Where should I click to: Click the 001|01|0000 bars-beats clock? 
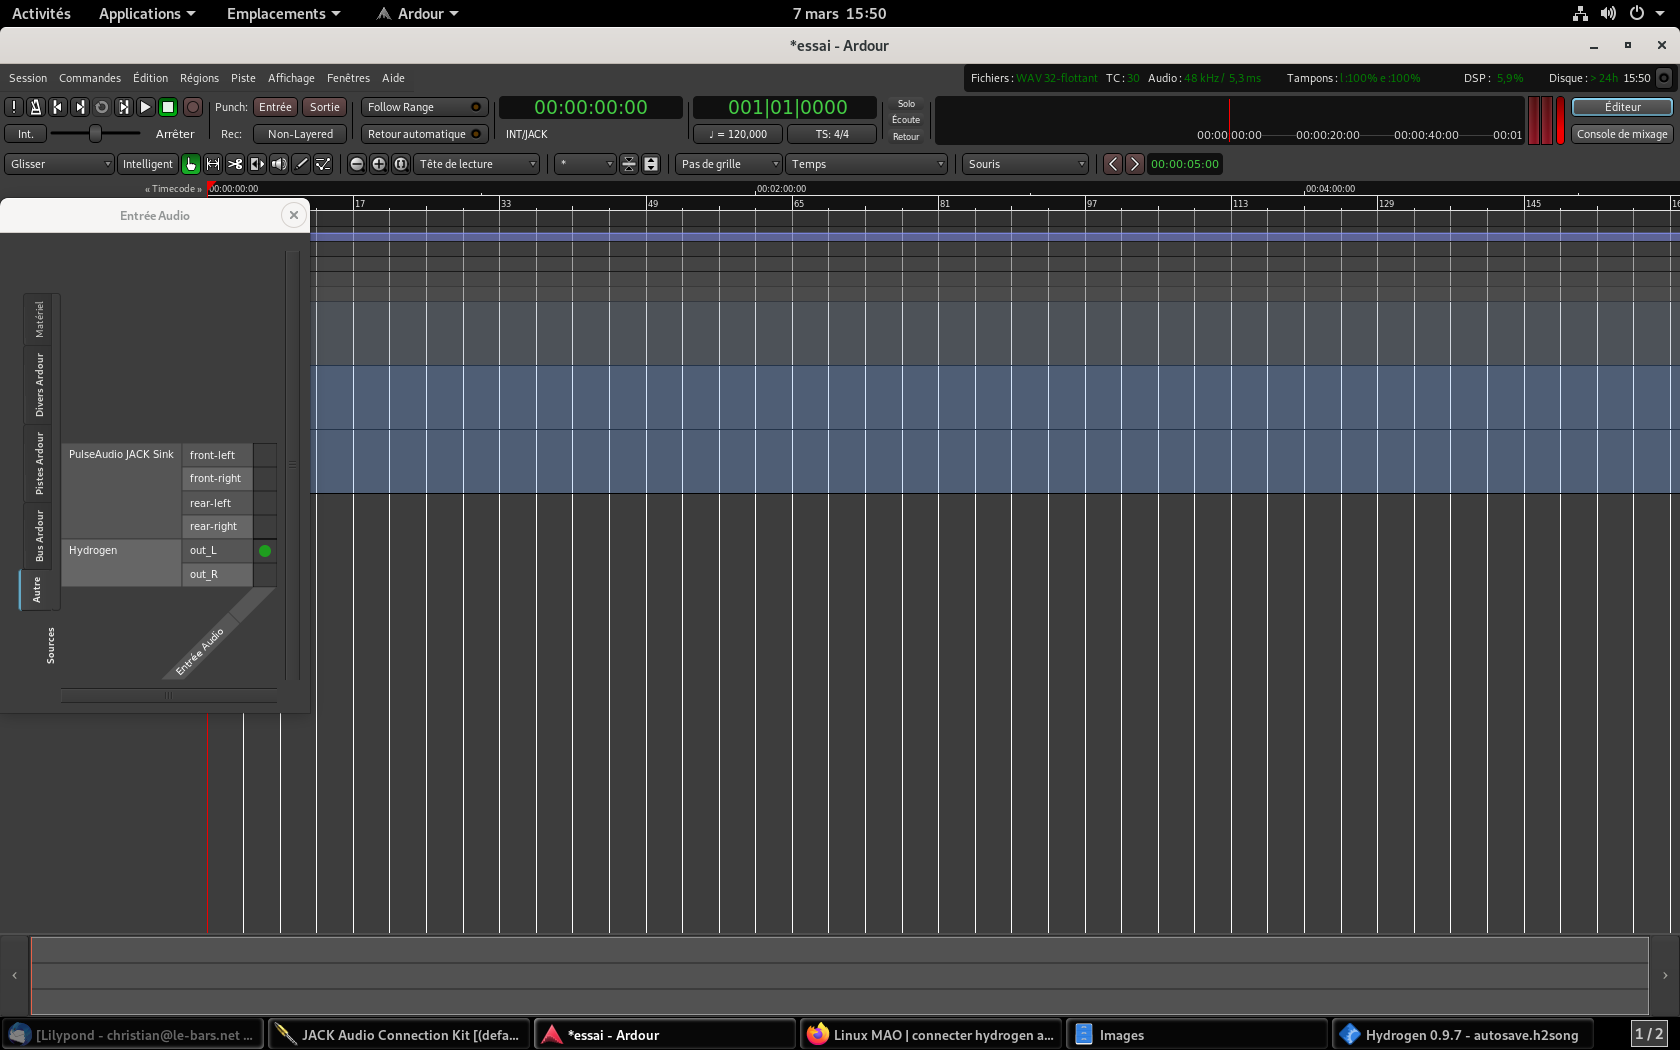(x=787, y=107)
